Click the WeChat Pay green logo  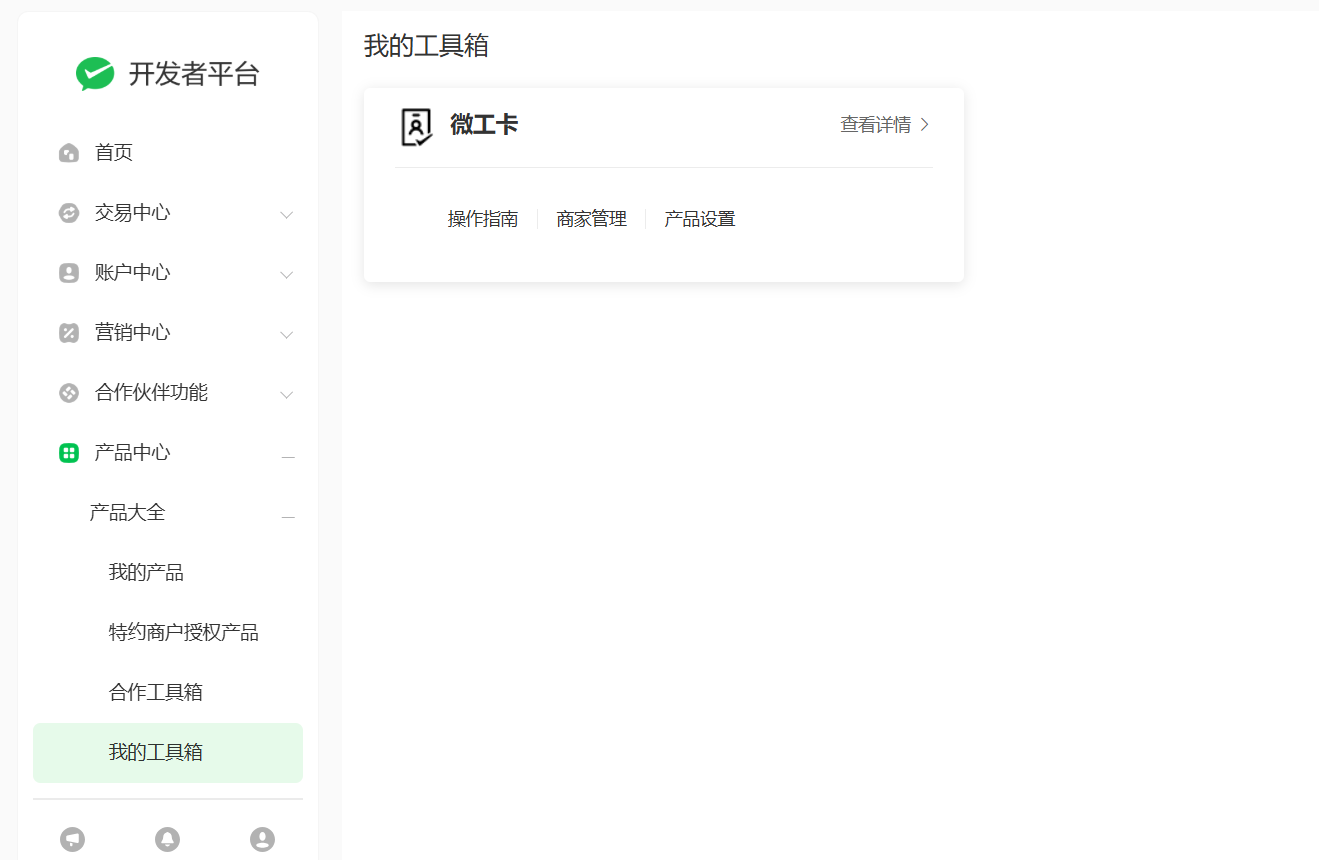[x=95, y=74]
